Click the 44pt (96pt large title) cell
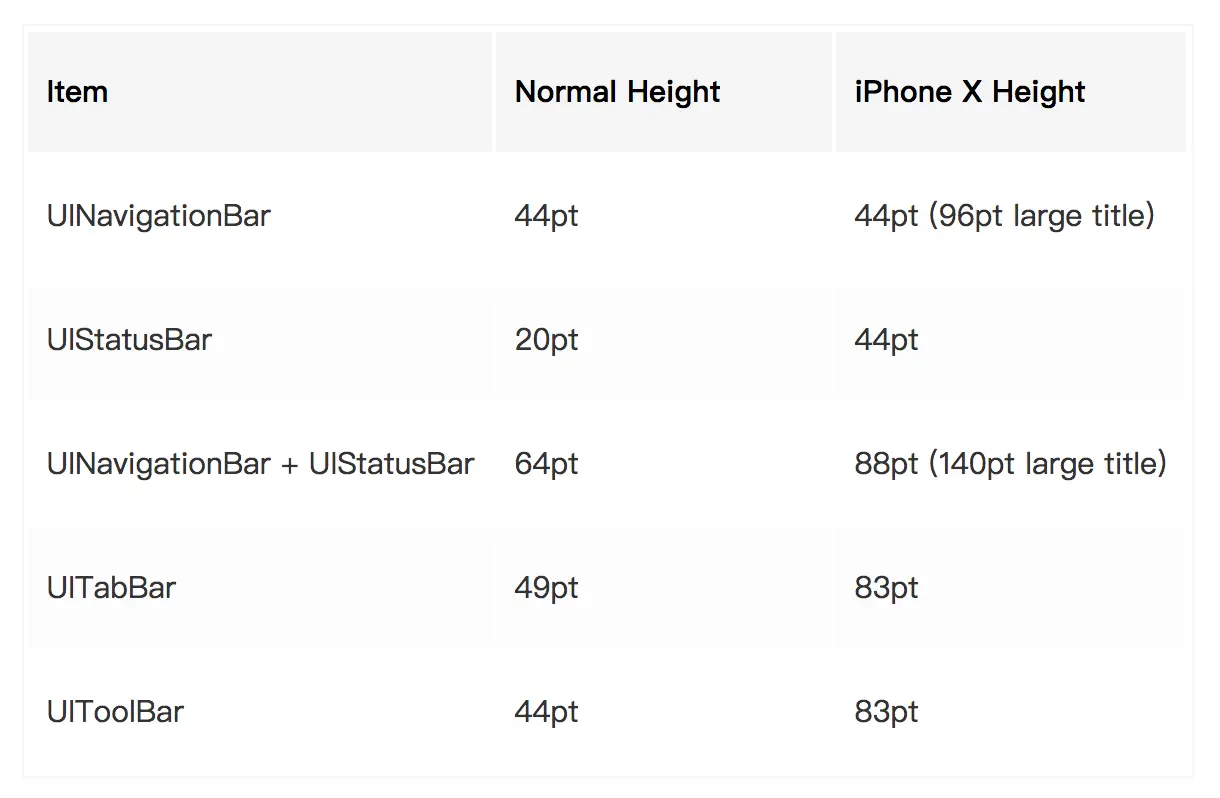This screenshot has height=798, width=1220. (1004, 216)
